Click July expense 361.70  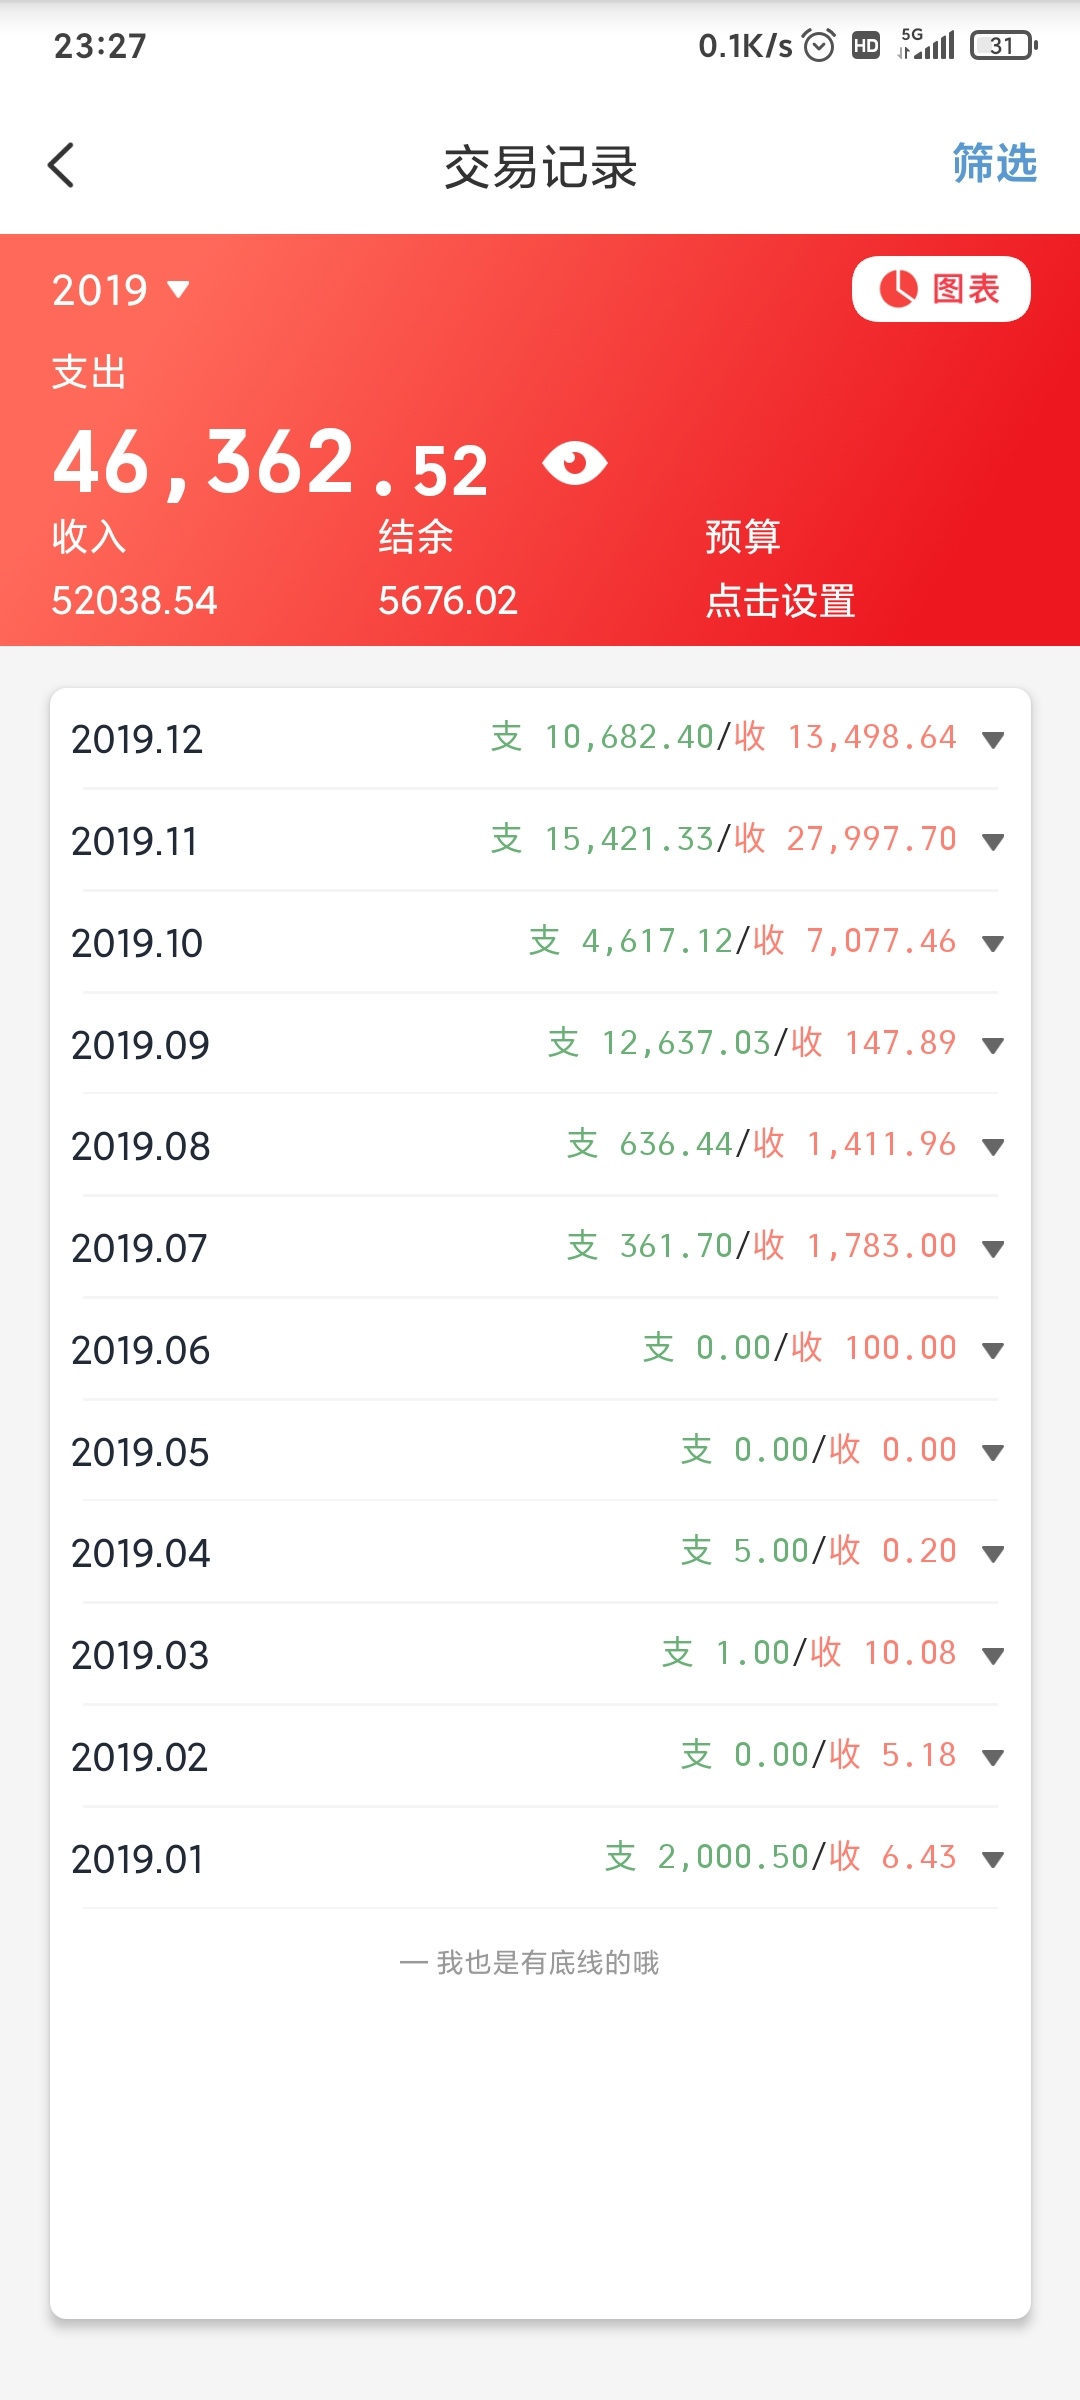point(677,1246)
